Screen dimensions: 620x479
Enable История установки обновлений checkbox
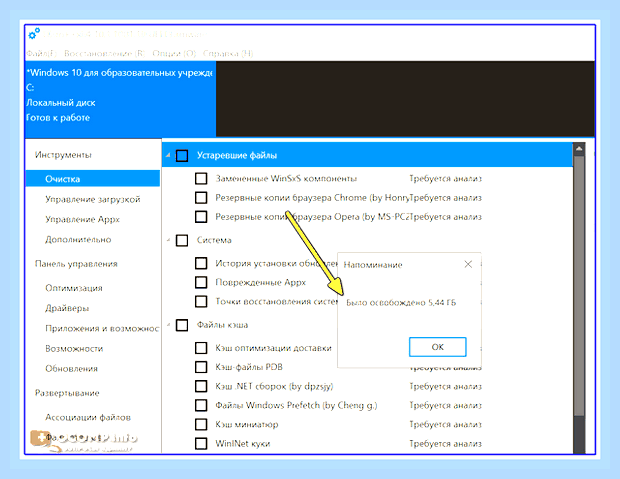point(201,263)
